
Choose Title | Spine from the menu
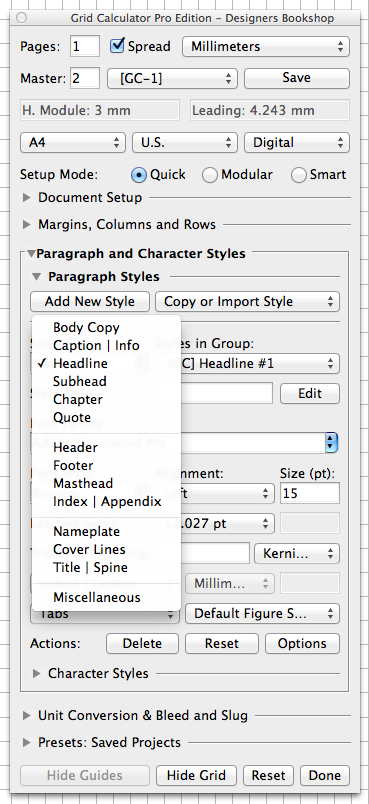(x=106, y=568)
